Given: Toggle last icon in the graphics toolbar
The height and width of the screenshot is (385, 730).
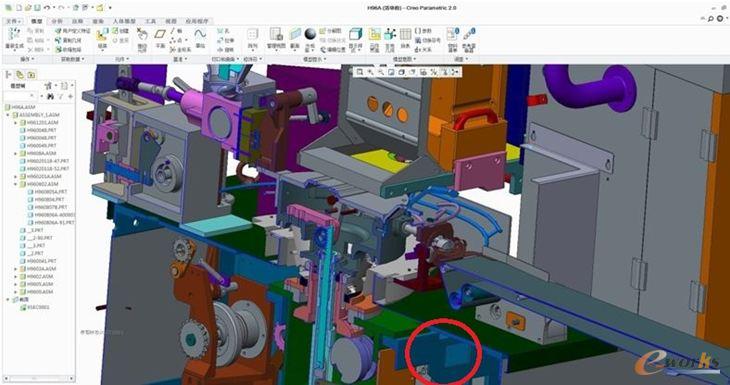Looking at the screenshot, I should (455, 72).
